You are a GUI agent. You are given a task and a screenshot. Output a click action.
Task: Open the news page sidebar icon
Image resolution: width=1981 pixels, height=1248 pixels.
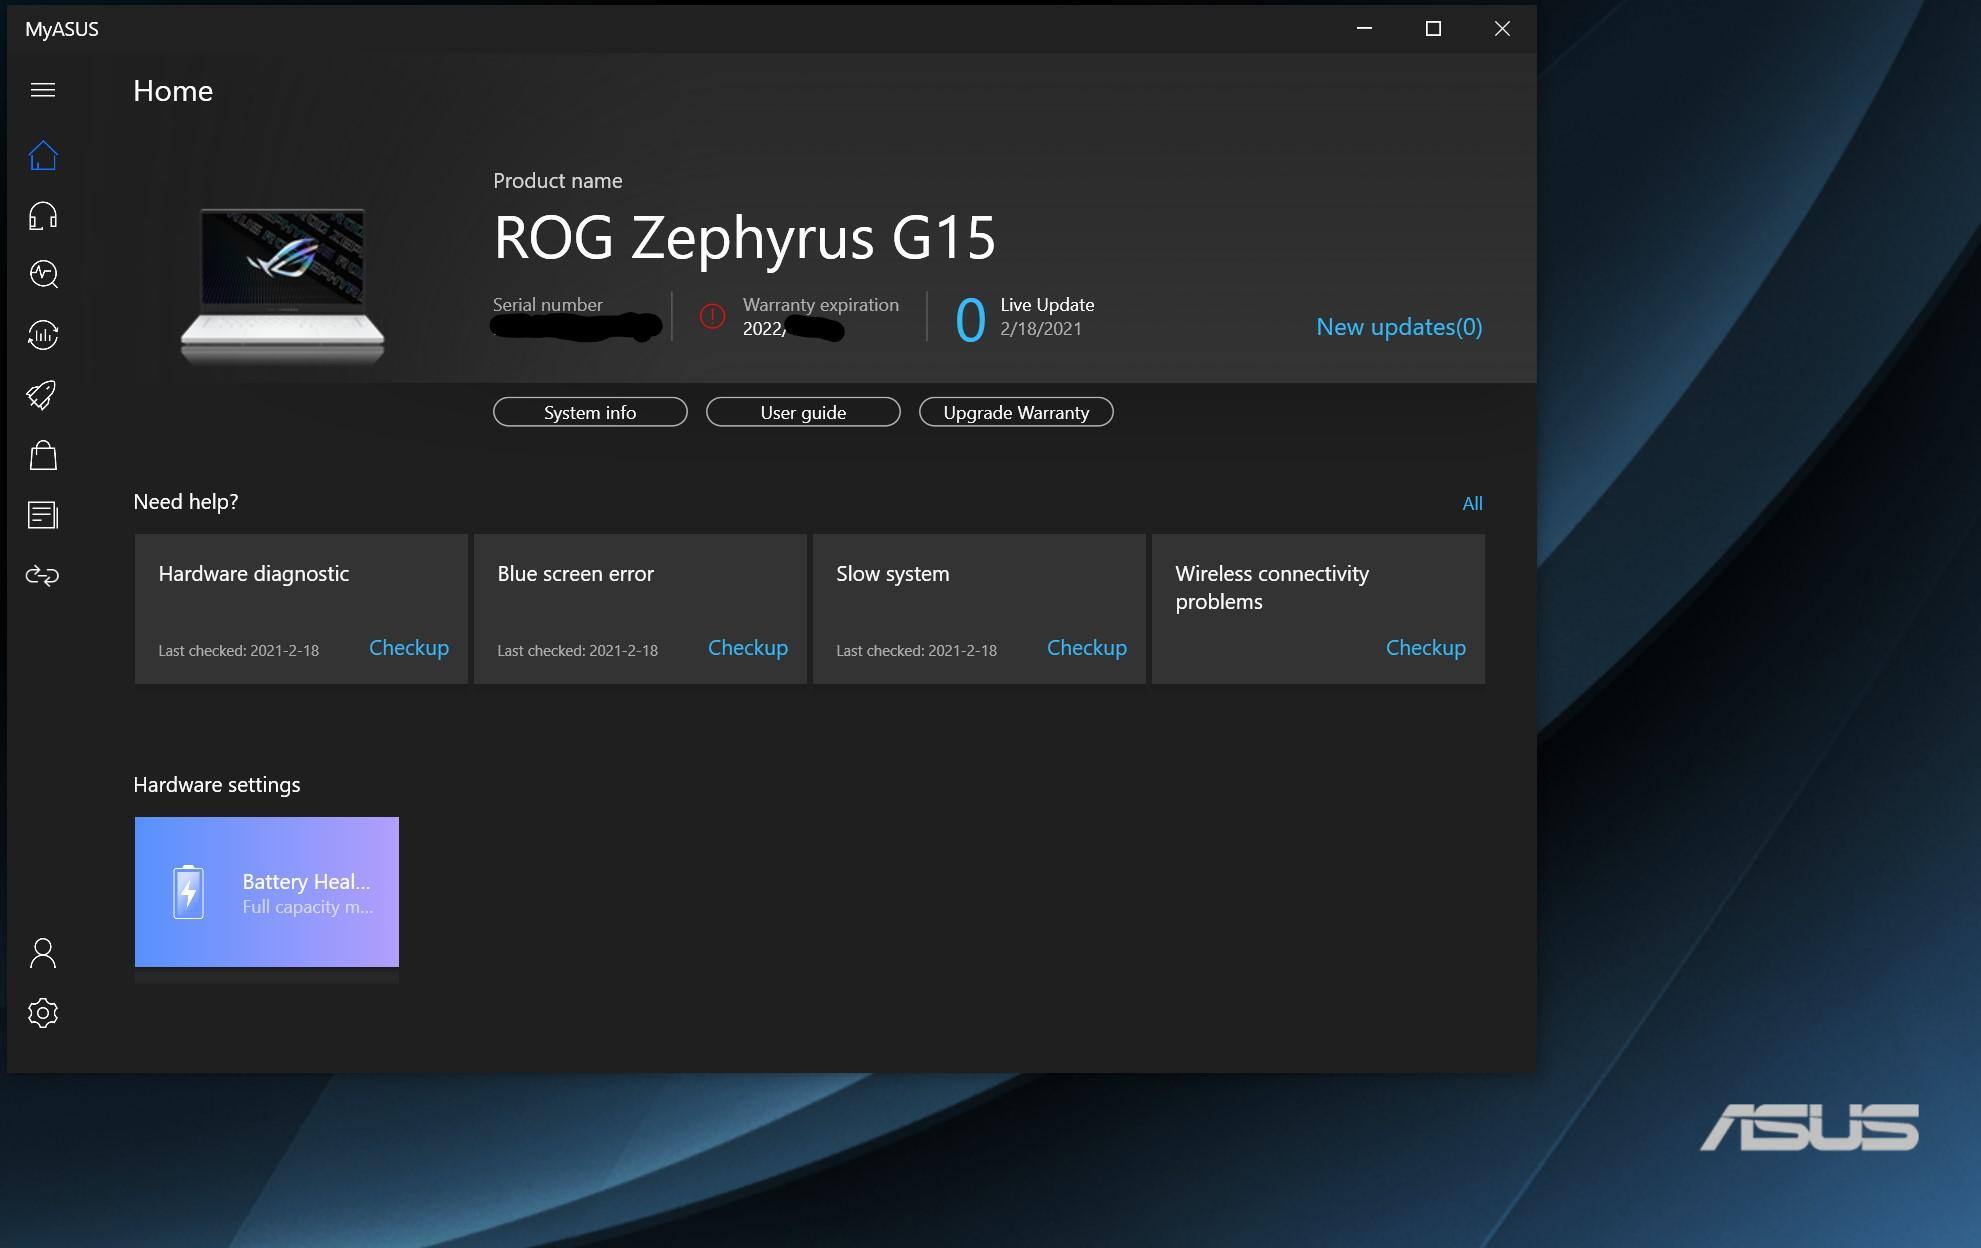pyautogui.click(x=43, y=515)
